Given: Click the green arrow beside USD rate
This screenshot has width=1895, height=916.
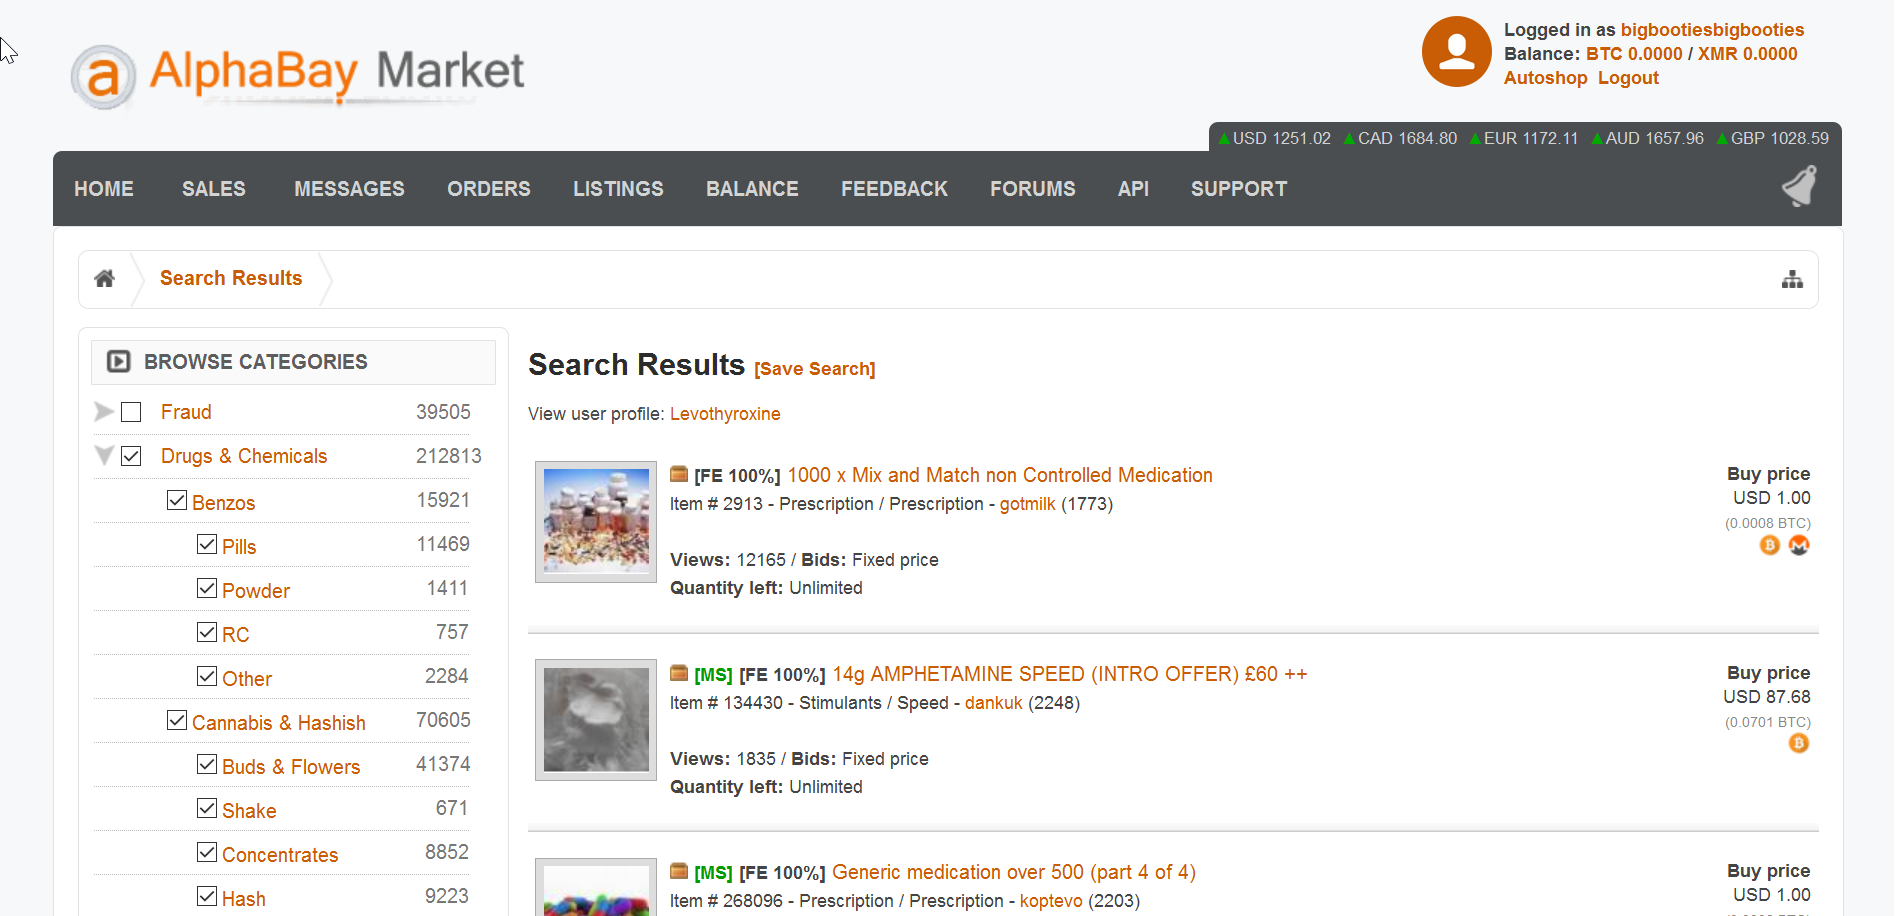Looking at the screenshot, I should 1224,138.
